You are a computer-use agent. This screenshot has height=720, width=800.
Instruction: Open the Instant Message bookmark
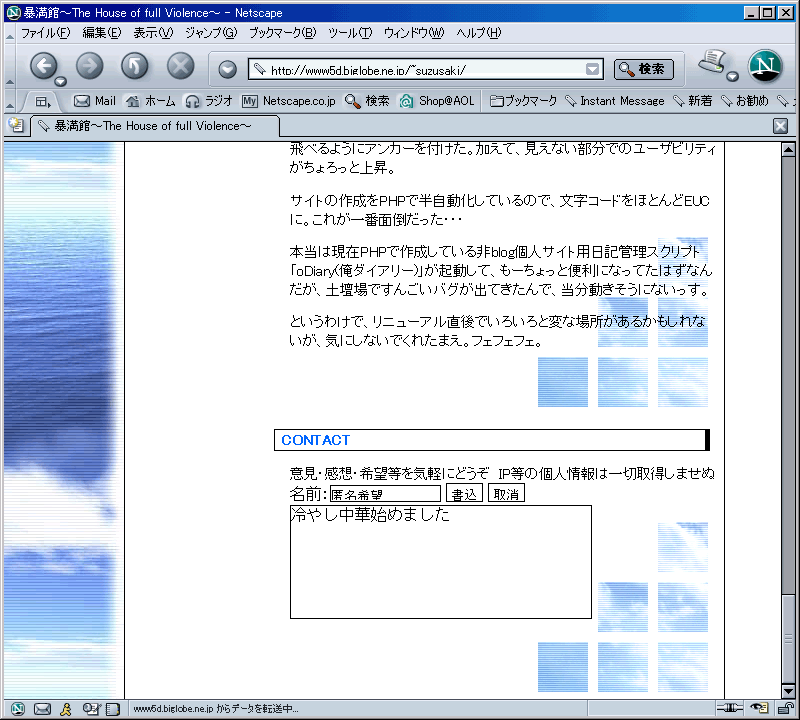coord(615,101)
